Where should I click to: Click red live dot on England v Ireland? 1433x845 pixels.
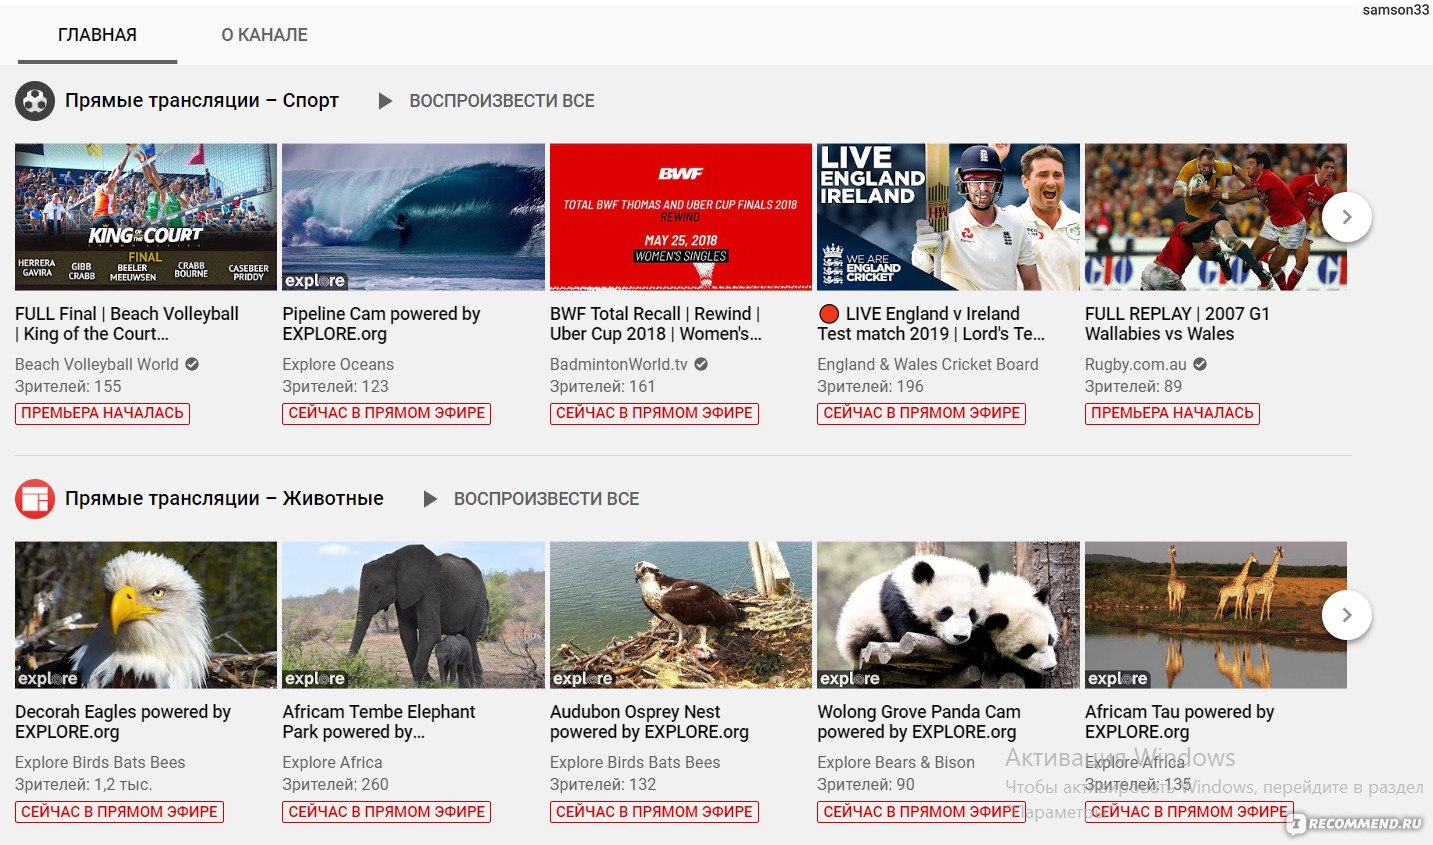[x=829, y=314]
